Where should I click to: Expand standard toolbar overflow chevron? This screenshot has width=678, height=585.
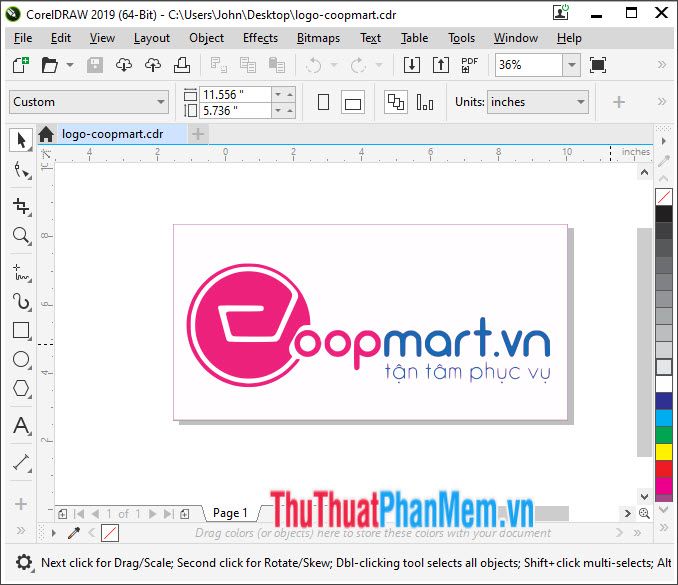[662, 65]
